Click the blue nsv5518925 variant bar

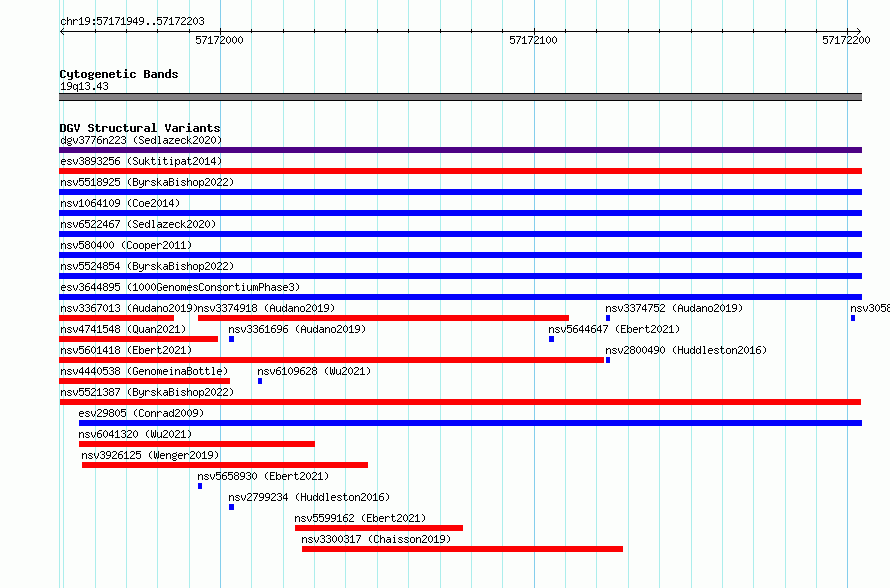pos(460,192)
